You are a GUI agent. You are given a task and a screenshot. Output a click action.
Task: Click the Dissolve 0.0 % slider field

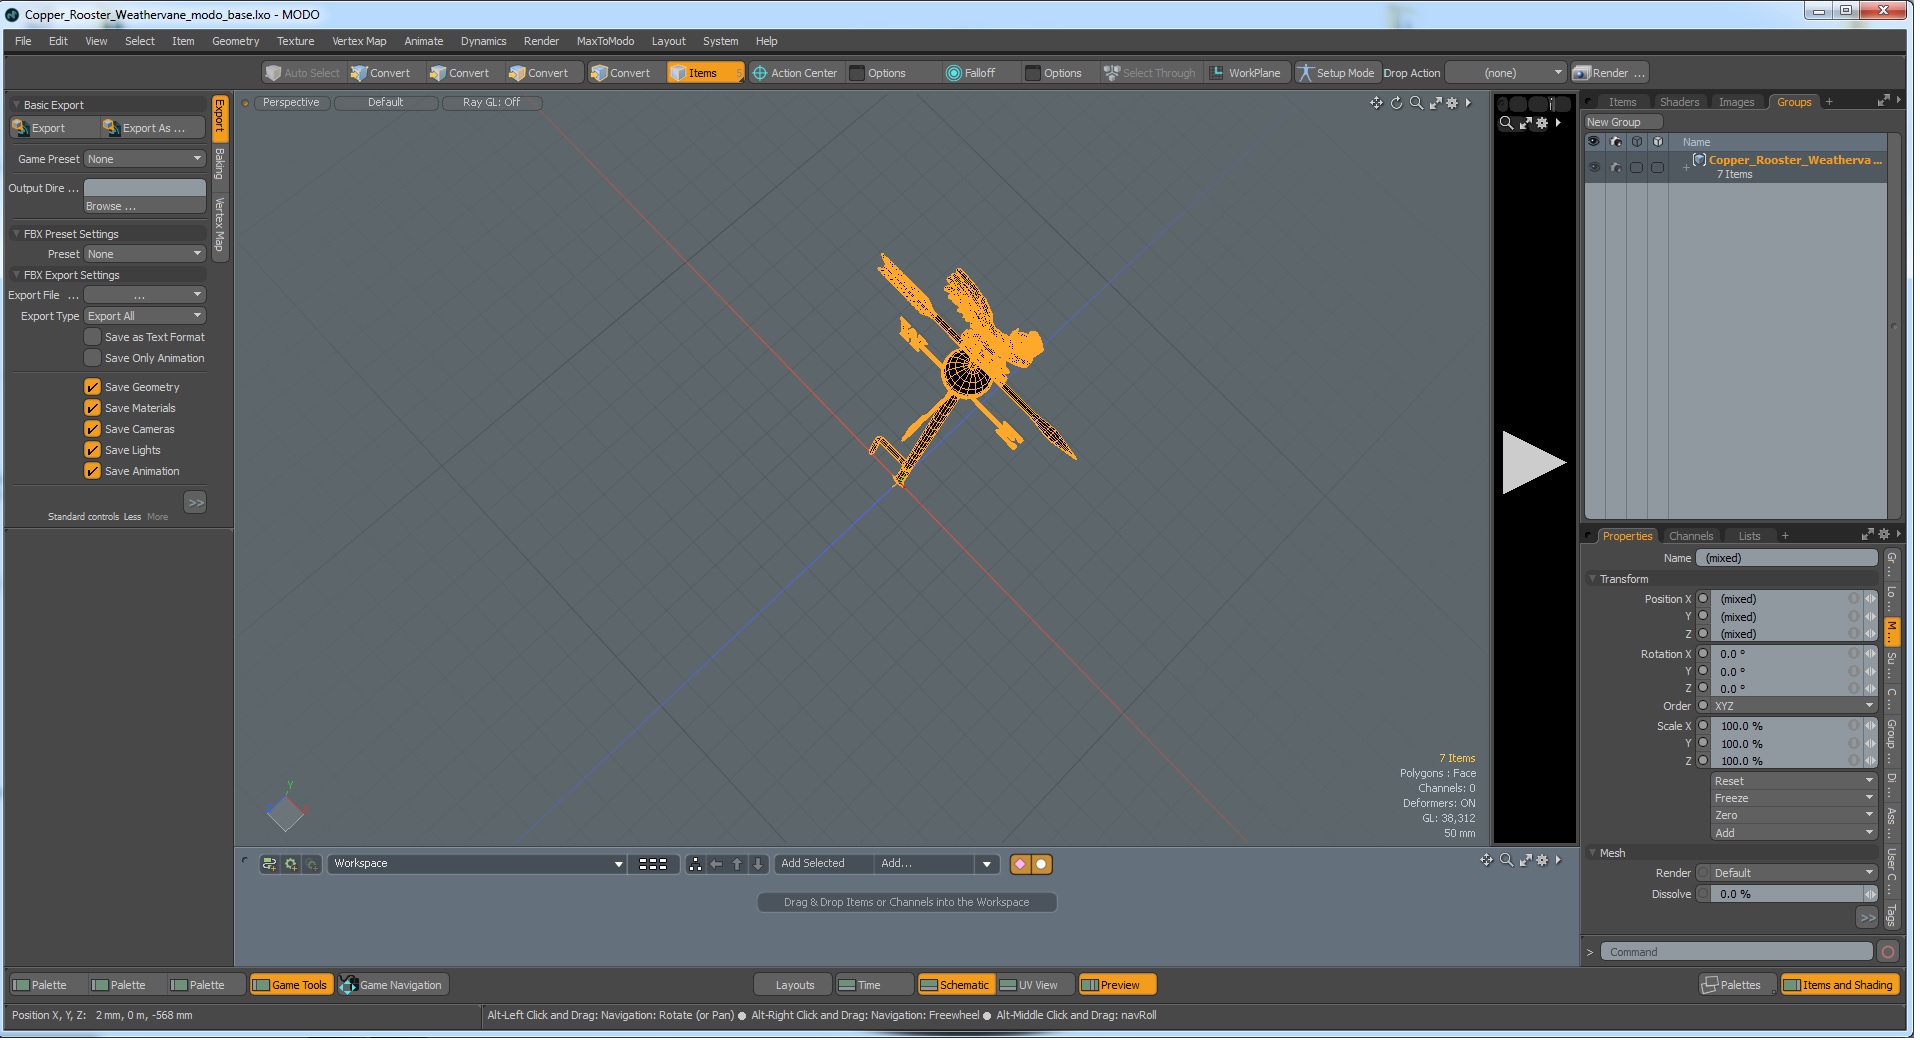tap(1786, 894)
